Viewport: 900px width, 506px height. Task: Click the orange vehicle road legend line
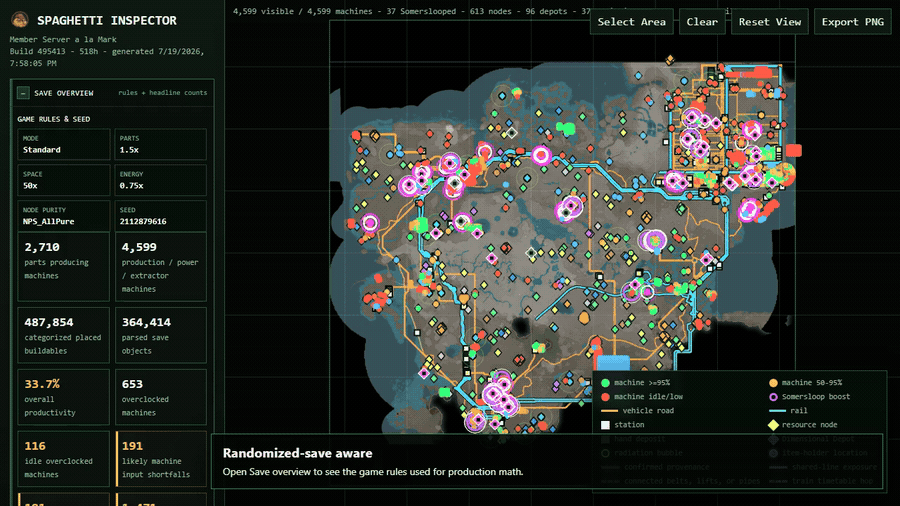tap(609, 411)
